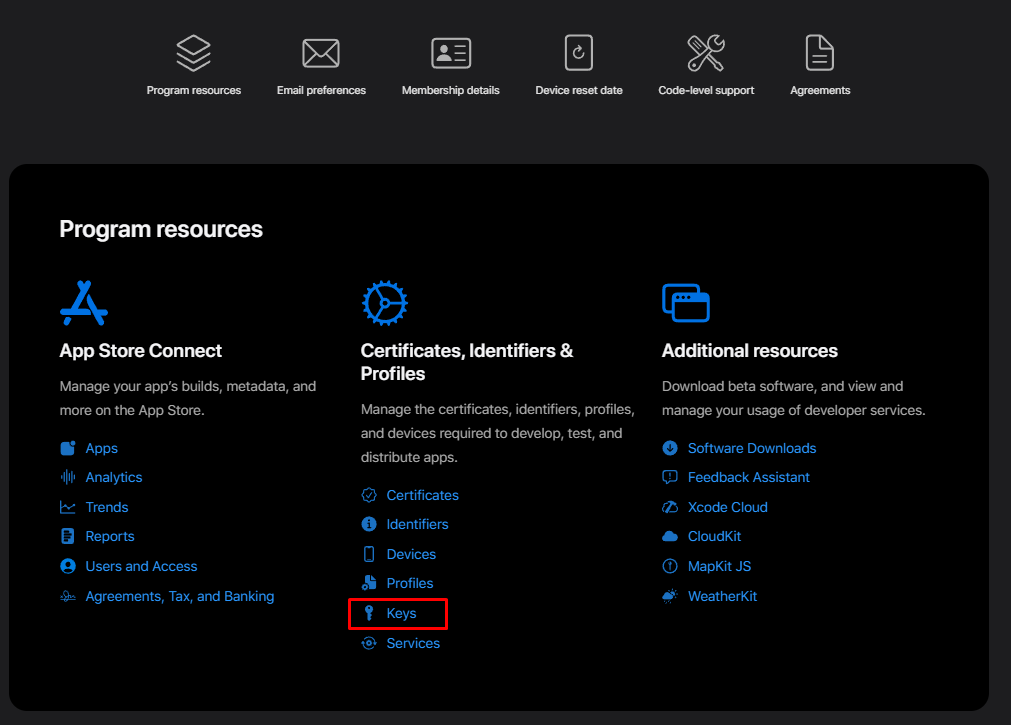
Task: Click the Additional resources heading
Action: click(750, 351)
